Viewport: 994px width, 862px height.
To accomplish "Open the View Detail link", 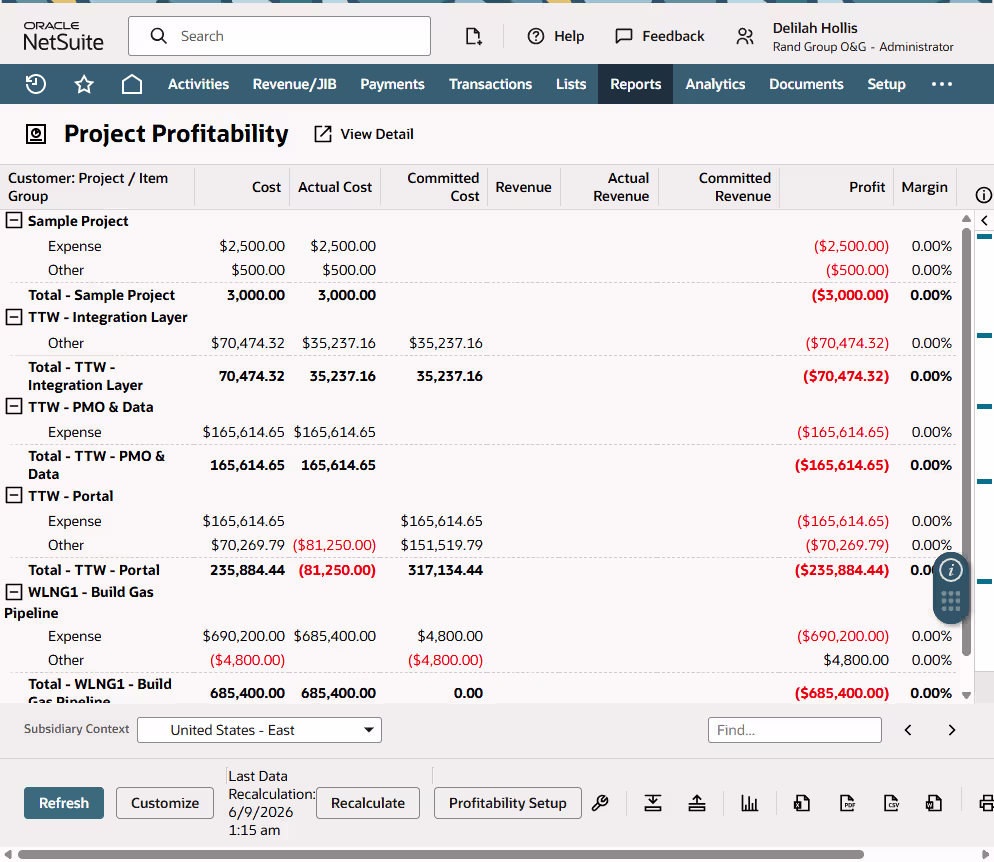I will pos(364,134).
